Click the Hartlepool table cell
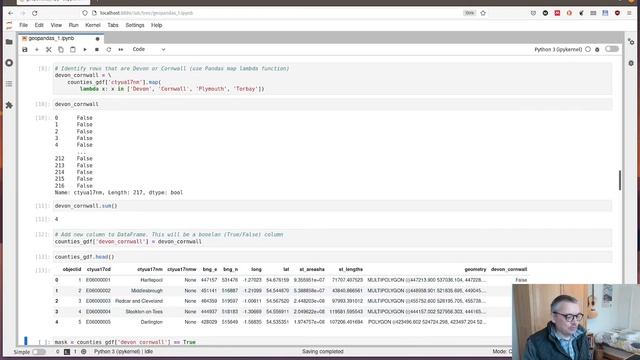The image size is (640, 360). [x=151, y=280]
